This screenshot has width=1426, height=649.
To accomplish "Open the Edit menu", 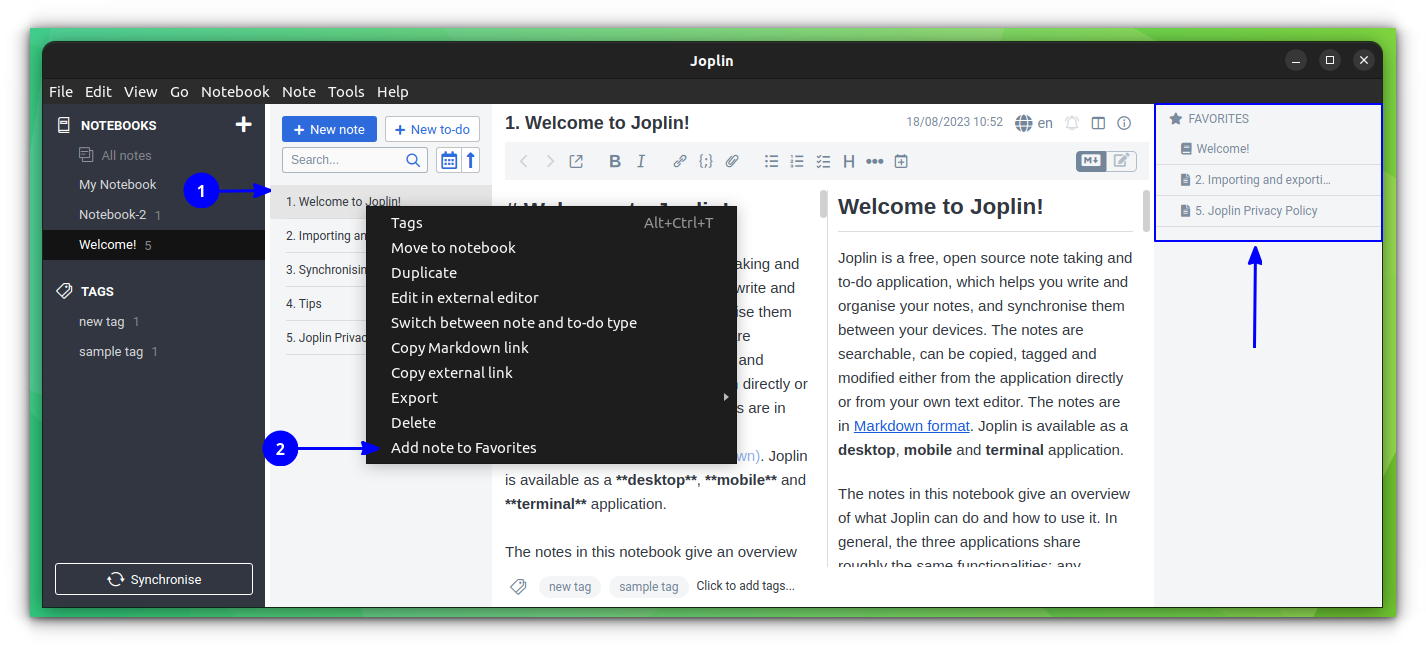I will pyautogui.click(x=98, y=91).
